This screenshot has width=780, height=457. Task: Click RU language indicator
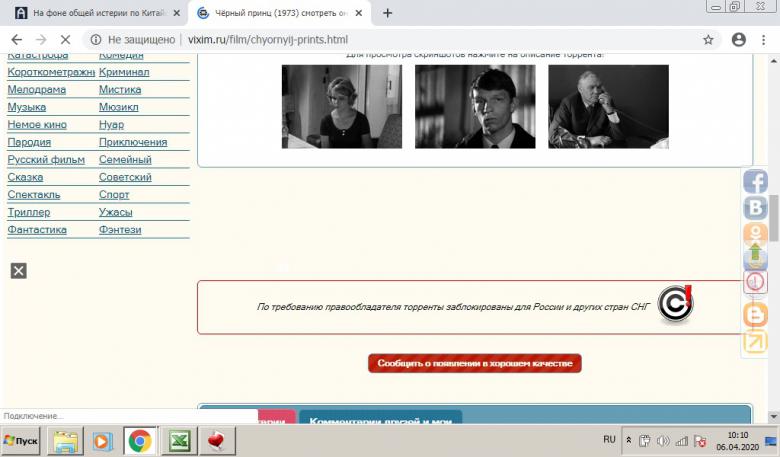tap(609, 440)
